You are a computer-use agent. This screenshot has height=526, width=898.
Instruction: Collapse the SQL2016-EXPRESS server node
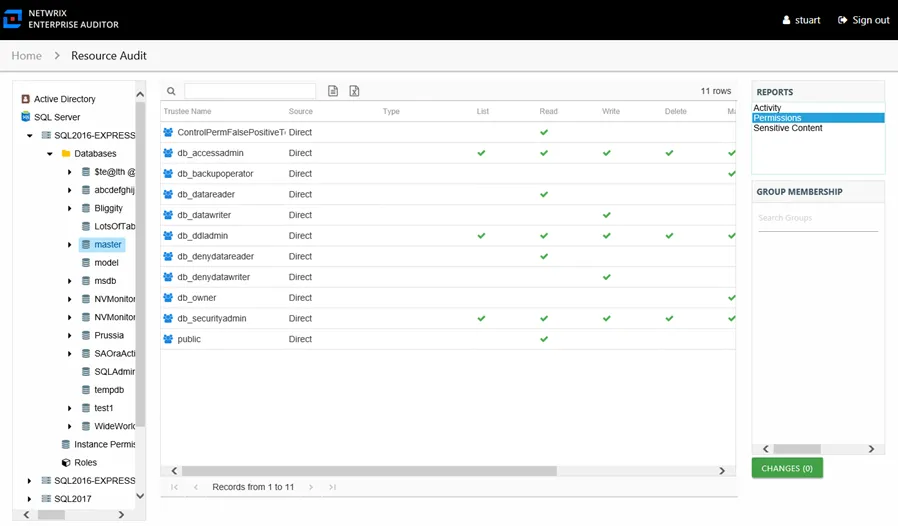[30, 136]
